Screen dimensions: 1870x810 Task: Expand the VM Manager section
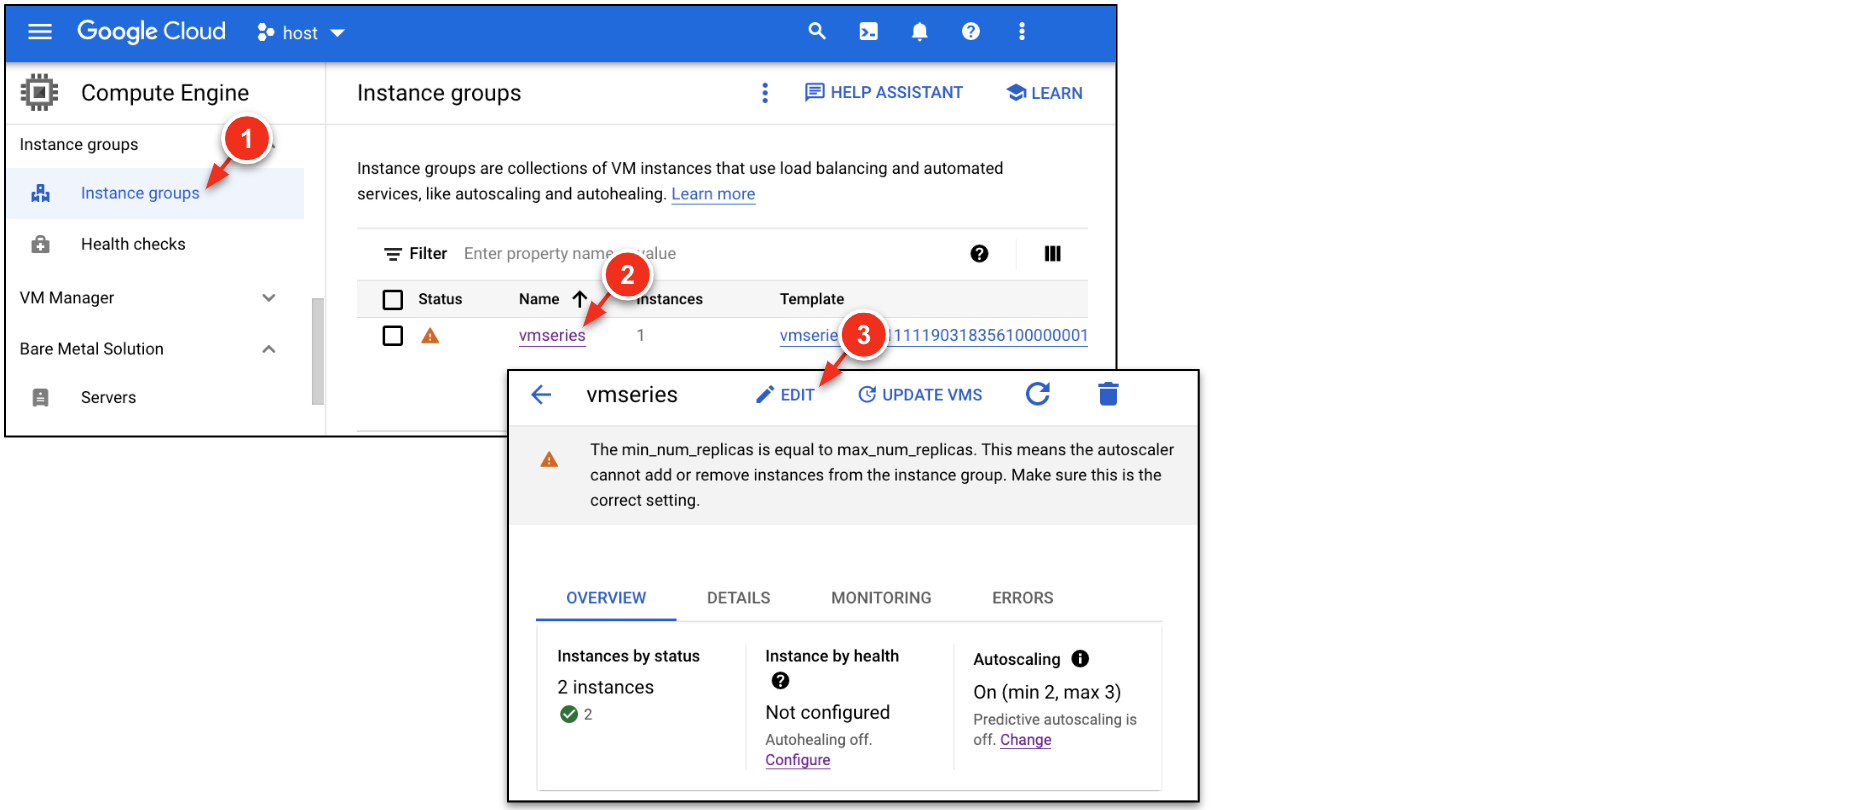pos(268,298)
